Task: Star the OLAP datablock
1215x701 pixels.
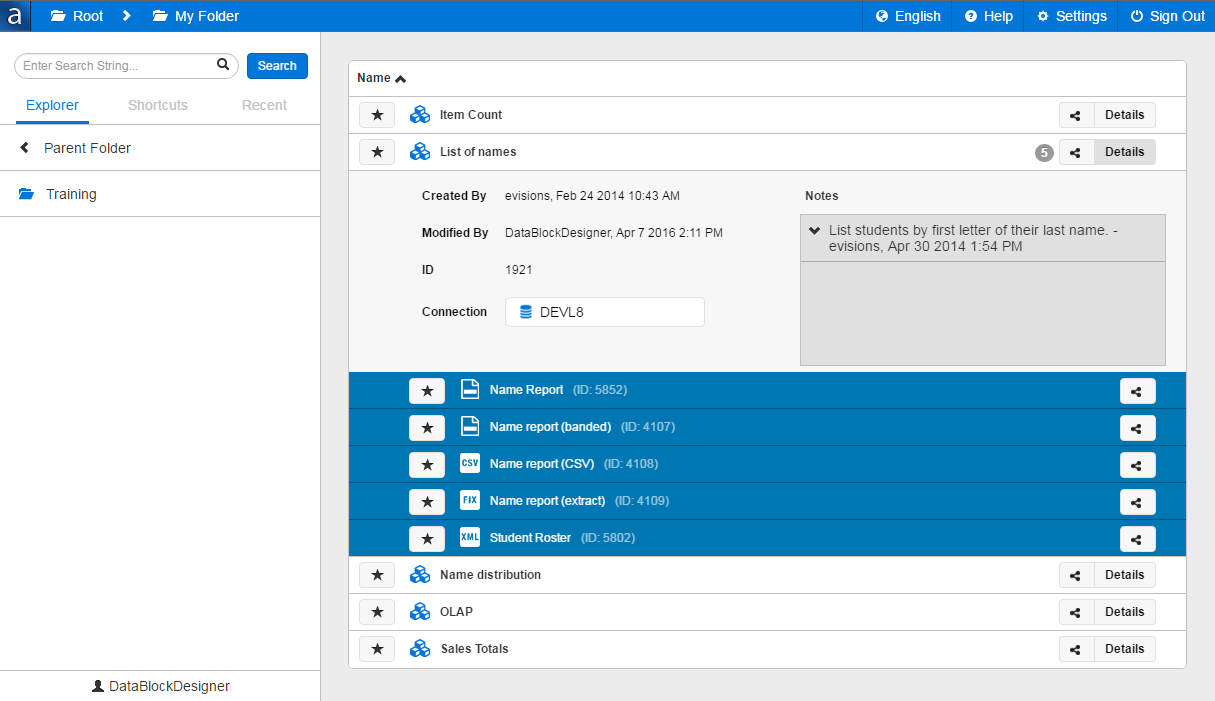Action: [377, 612]
